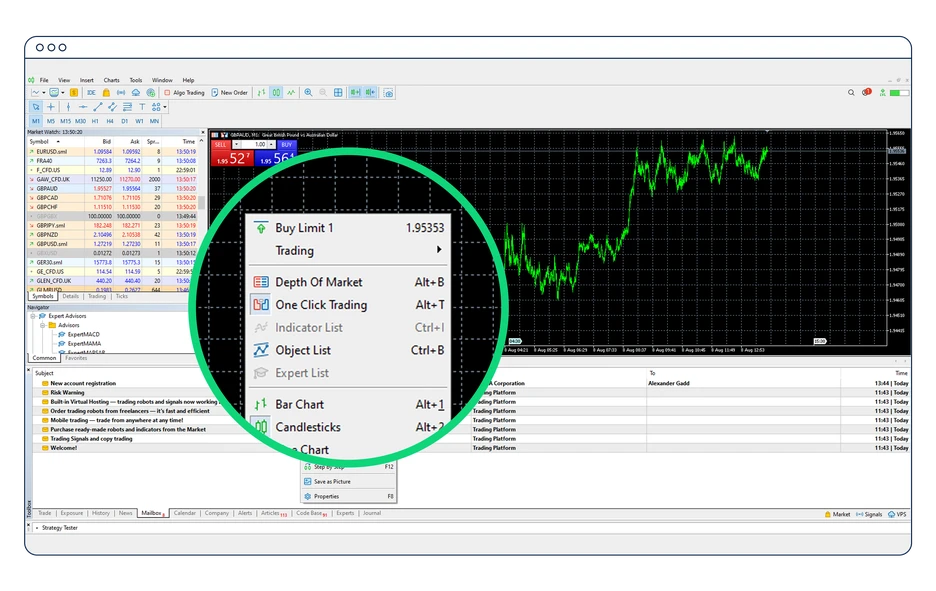Collapse the Advisors folder node

42,325
